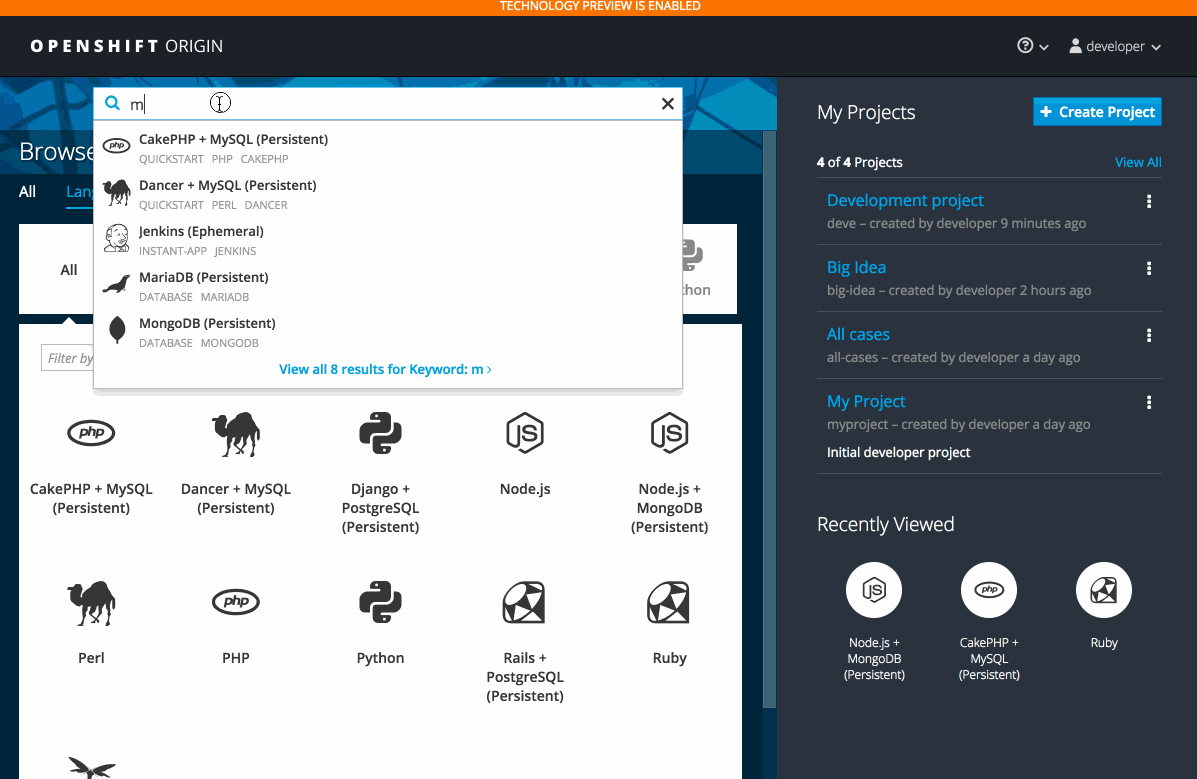Select MariaDB (Persistent) from search suggestions
This screenshot has width=1197, height=779.
pyautogui.click(x=203, y=277)
